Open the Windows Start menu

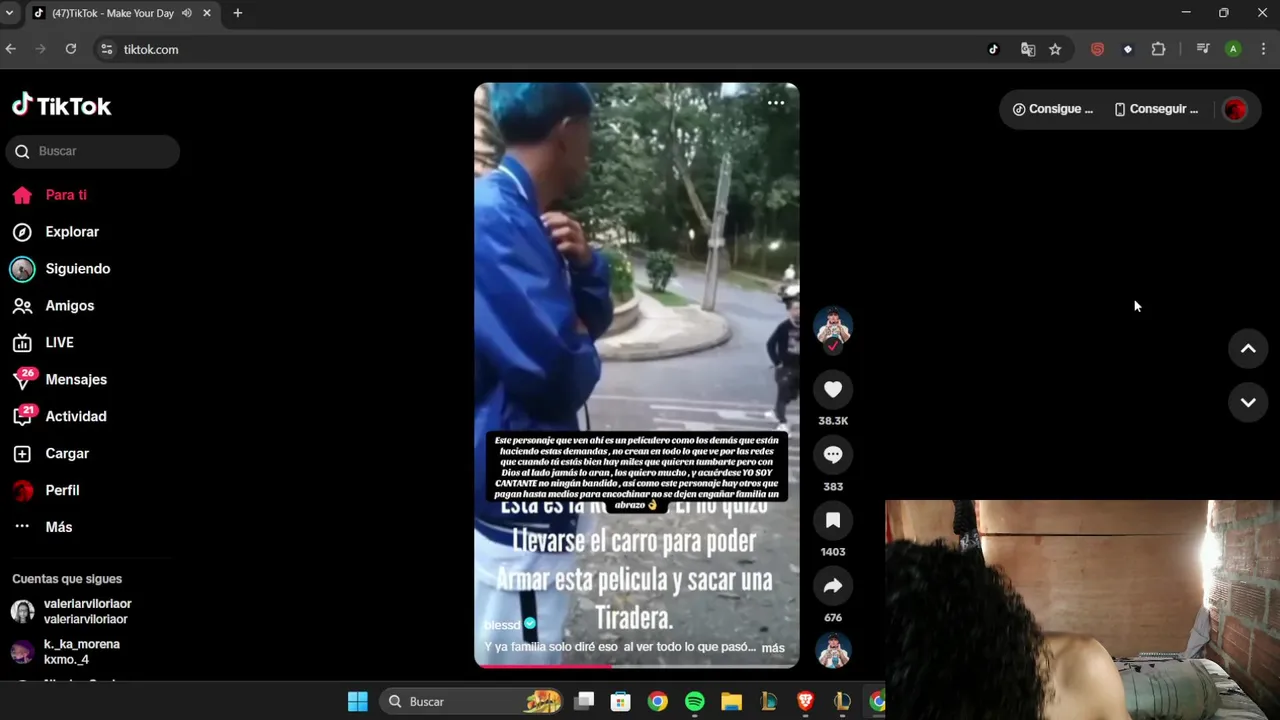[357, 701]
